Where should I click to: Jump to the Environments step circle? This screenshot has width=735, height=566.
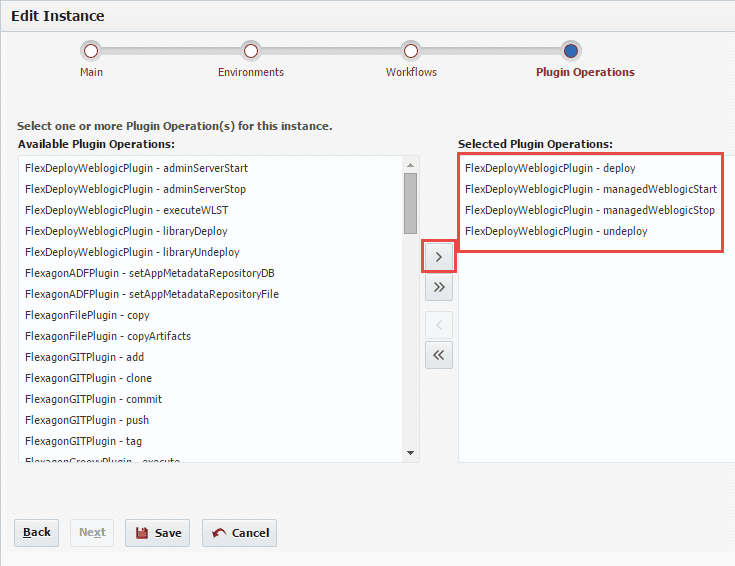click(x=251, y=51)
